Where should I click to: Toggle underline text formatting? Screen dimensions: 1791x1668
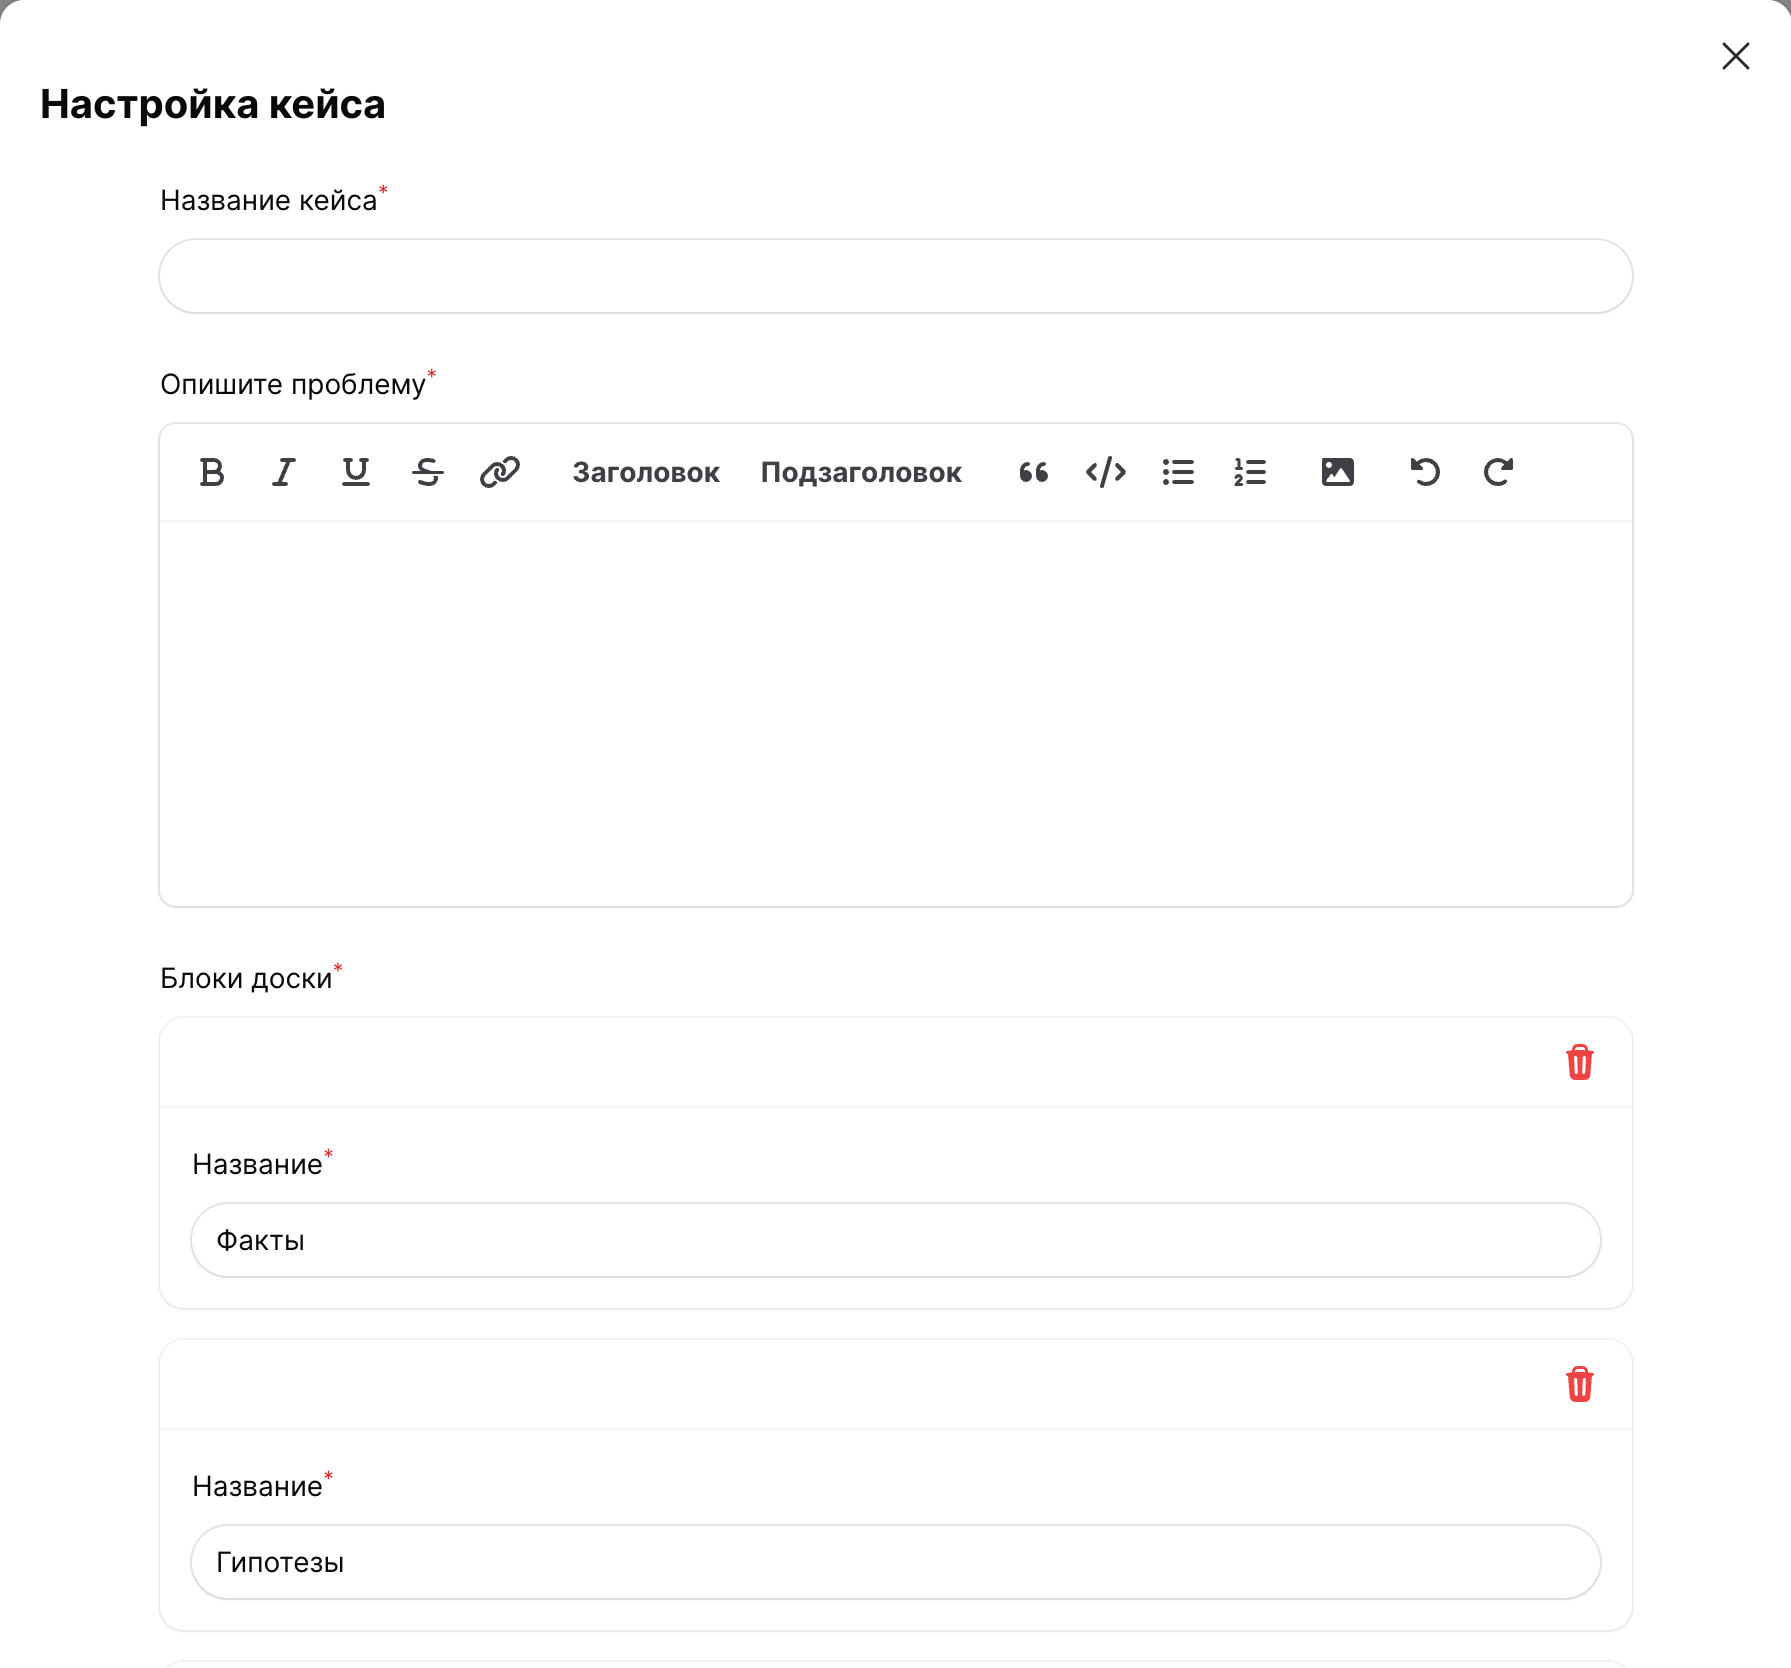coord(356,472)
